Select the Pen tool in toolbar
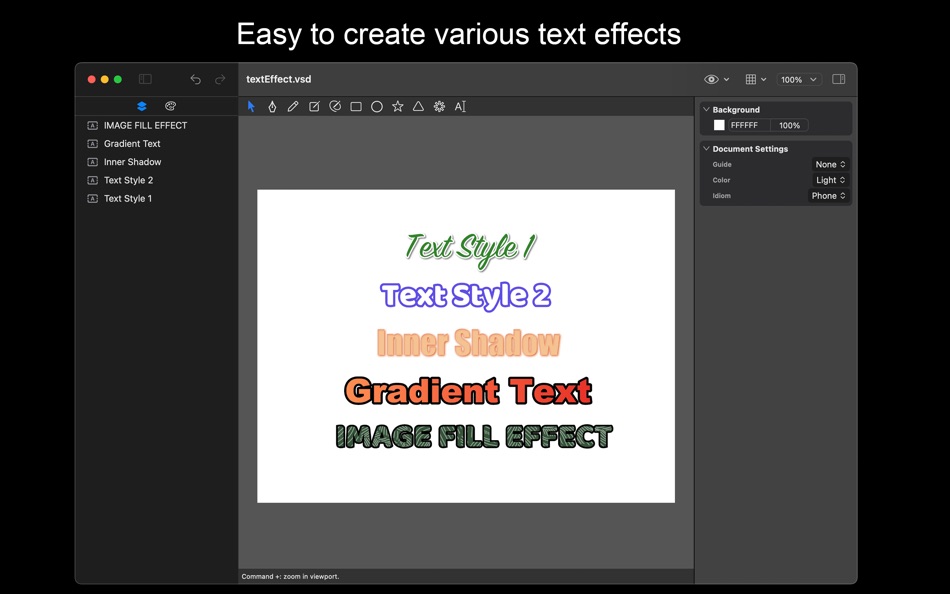The image size is (950, 594). point(272,107)
